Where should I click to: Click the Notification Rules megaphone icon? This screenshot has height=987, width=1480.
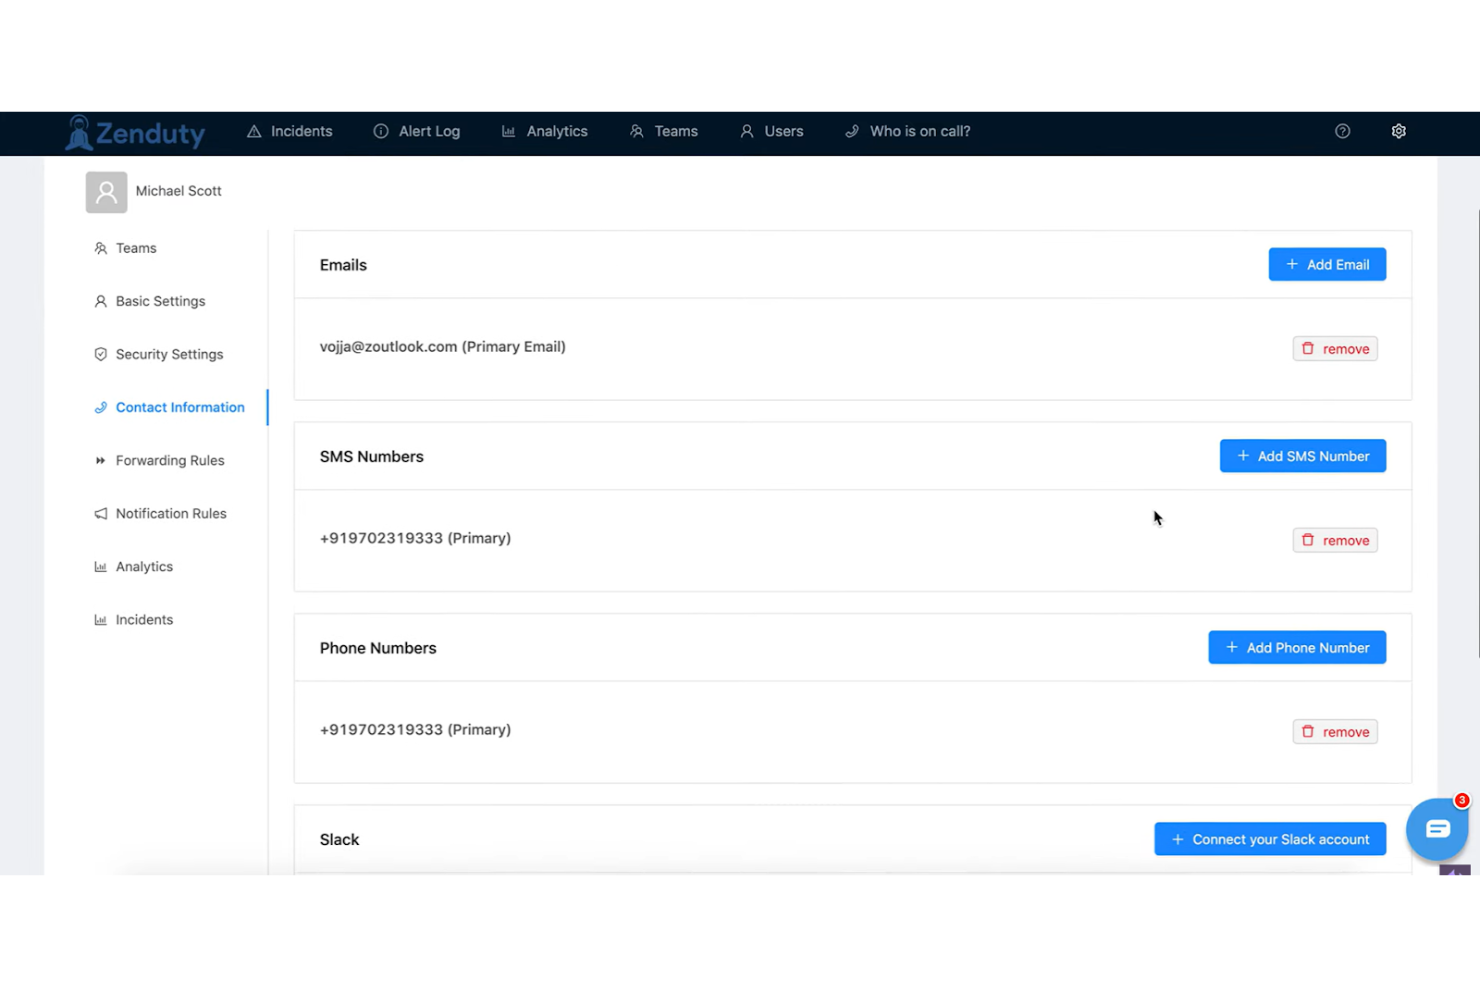click(x=100, y=513)
